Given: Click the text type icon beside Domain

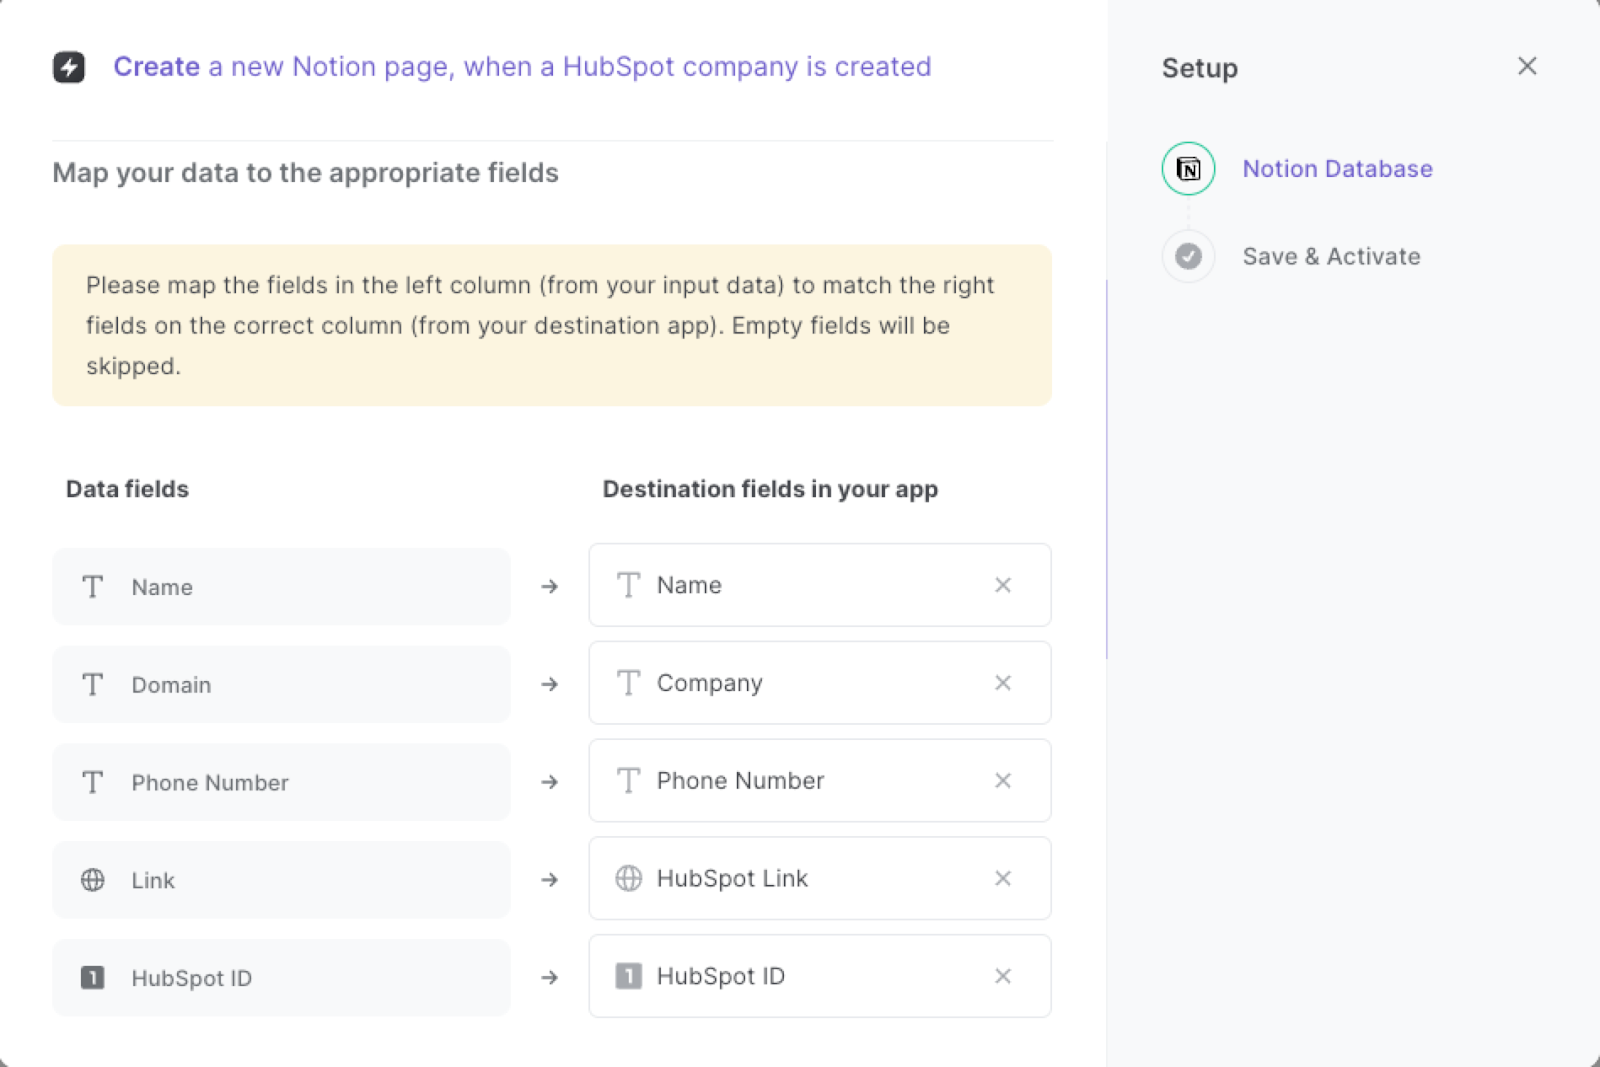Looking at the screenshot, I should pyautogui.click(x=93, y=685).
